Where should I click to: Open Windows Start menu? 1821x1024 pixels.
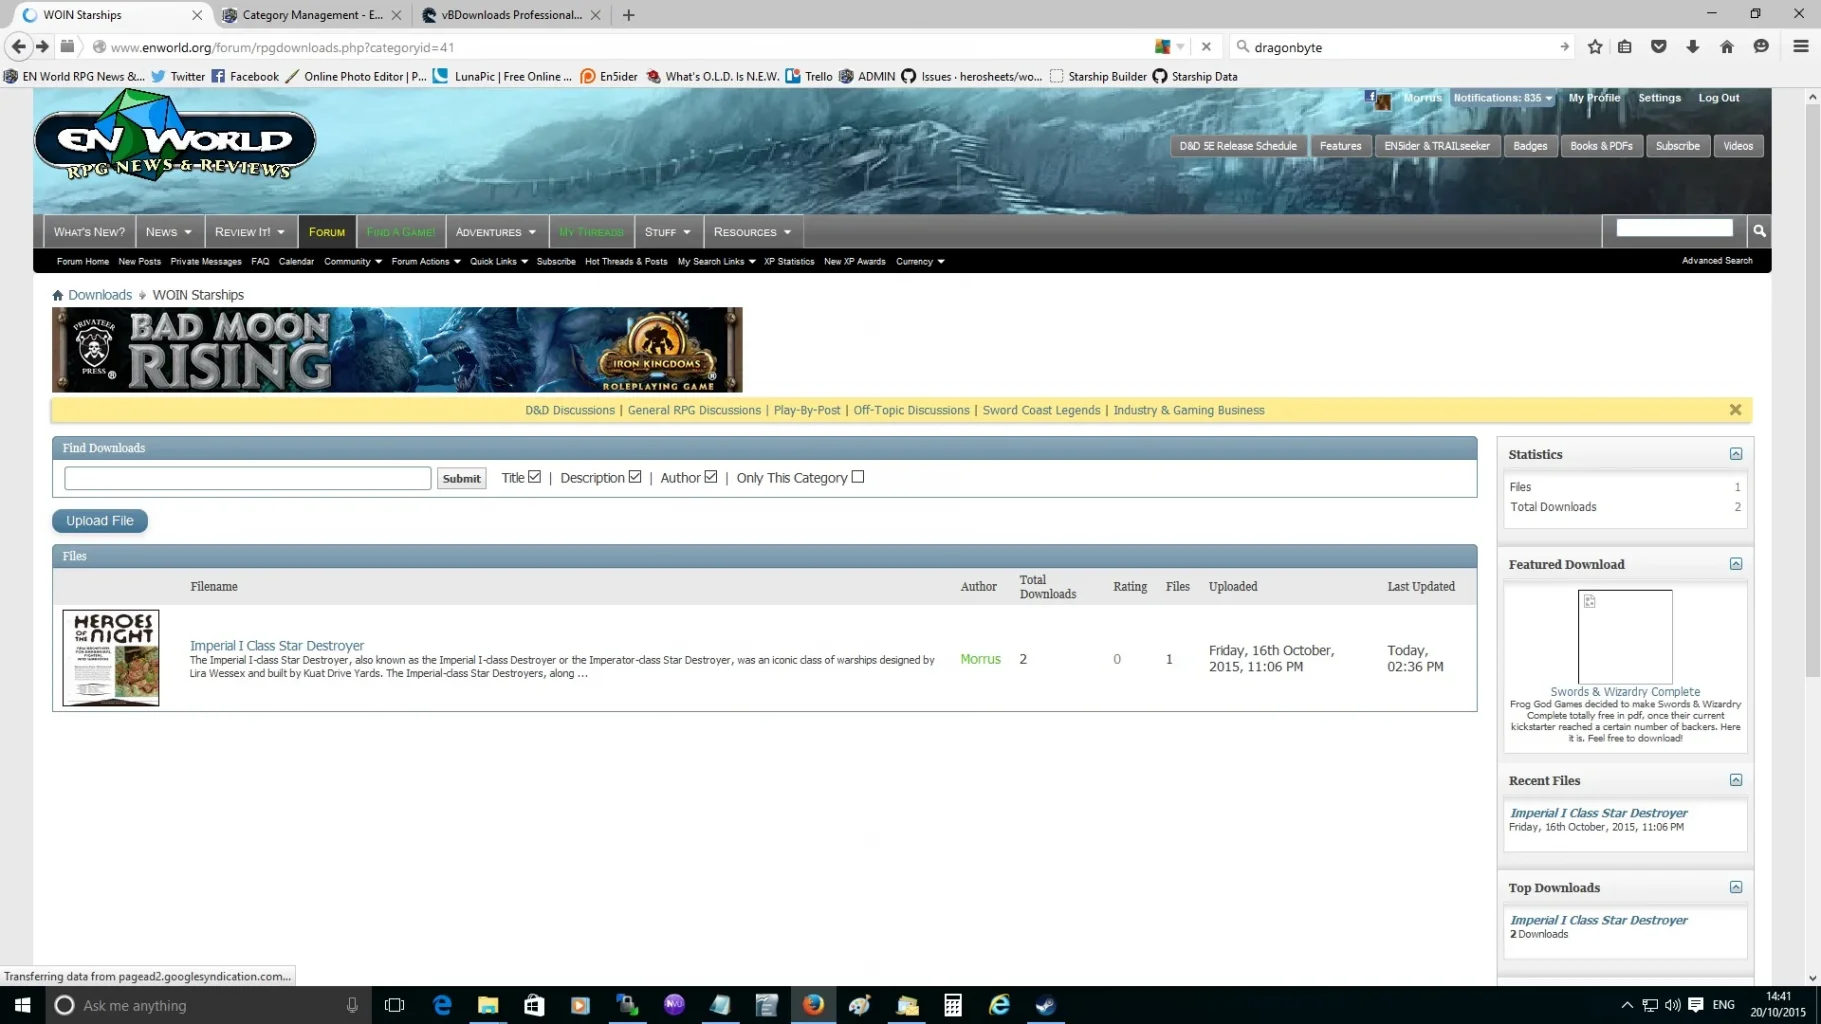tap(22, 1005)
